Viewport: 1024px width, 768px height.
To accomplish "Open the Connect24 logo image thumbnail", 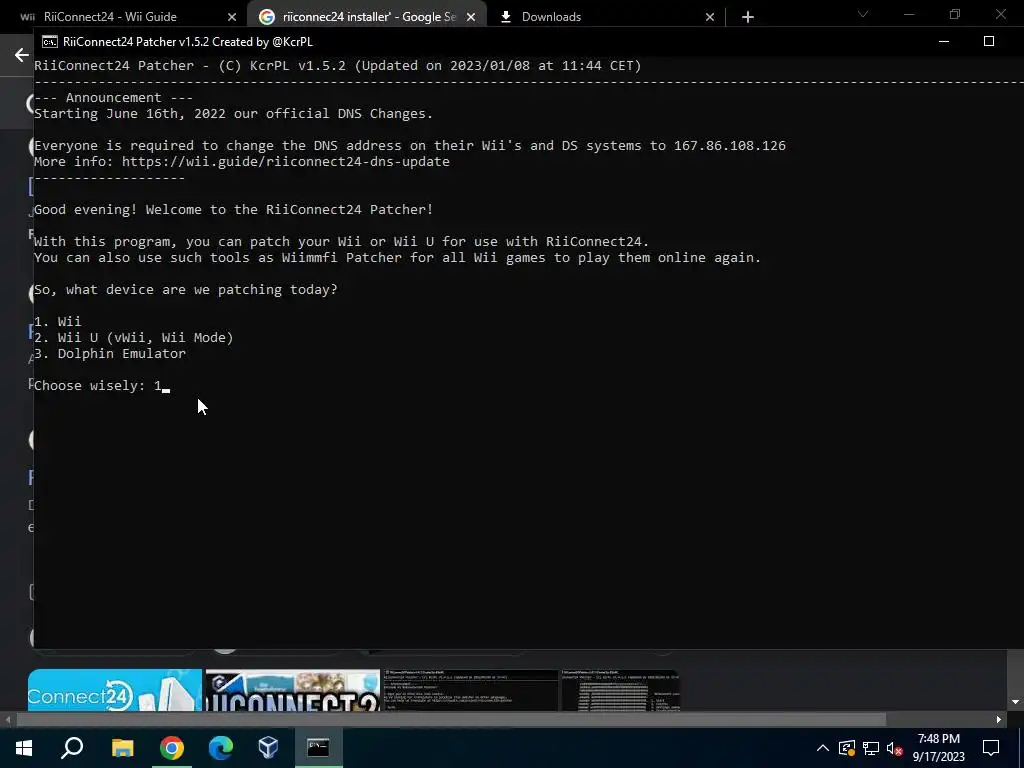I will click(x=115, y=690).
